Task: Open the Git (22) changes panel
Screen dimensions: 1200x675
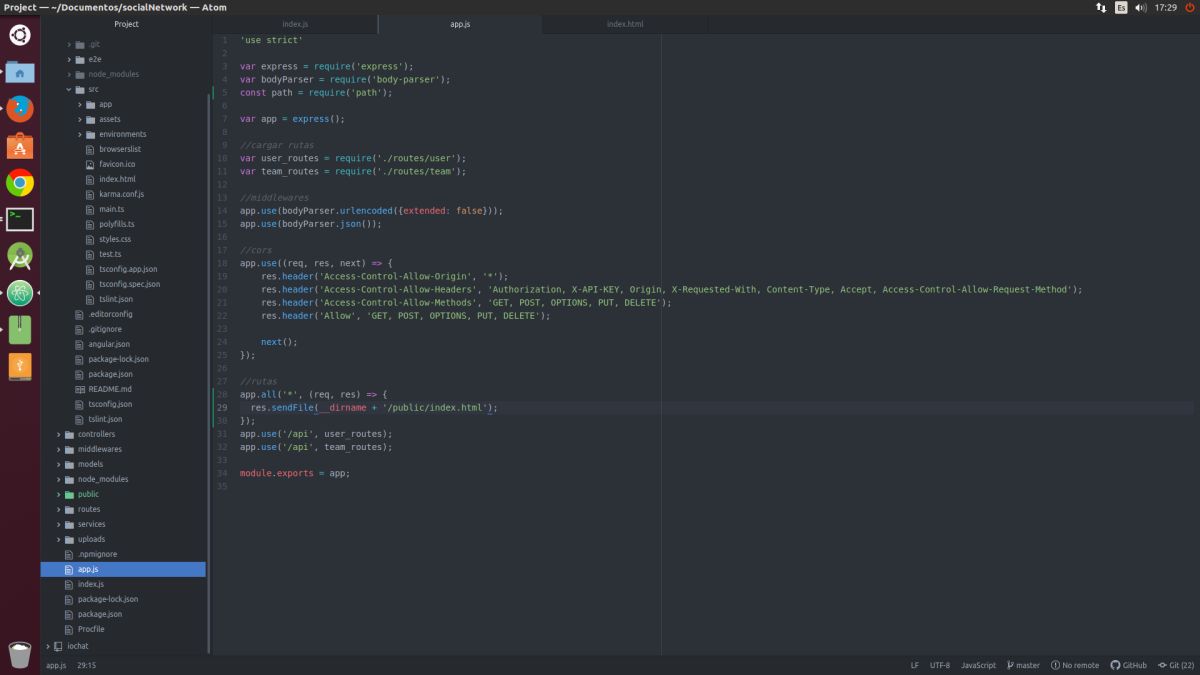Action: pos(1175,665)
